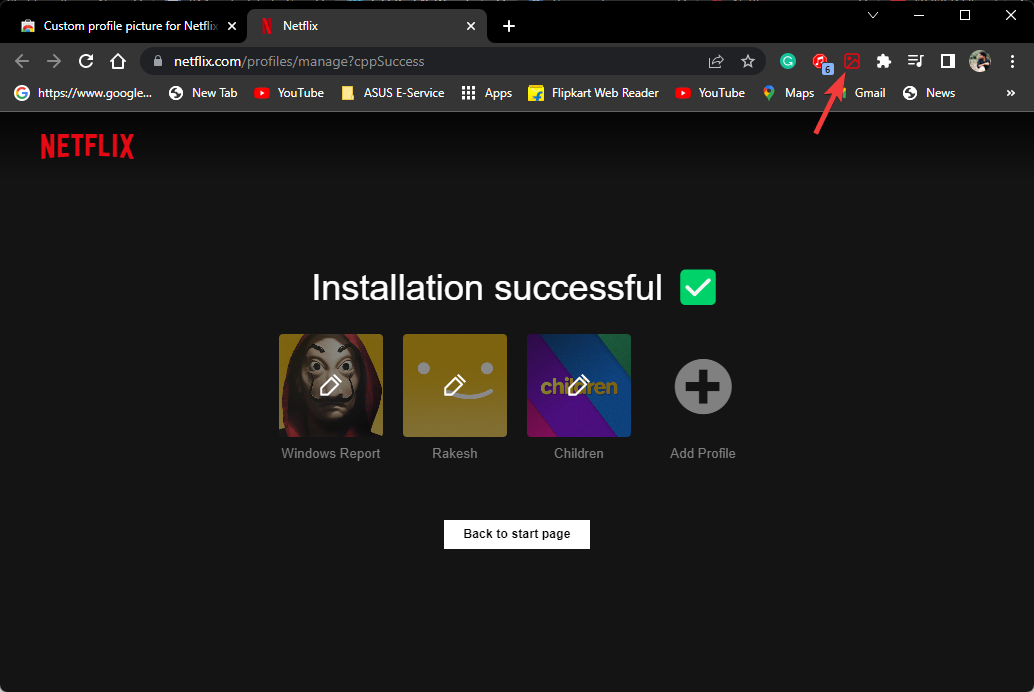1034x692 pixels.
Task: Open the Maps bookmark
Action: coord(788,93)
